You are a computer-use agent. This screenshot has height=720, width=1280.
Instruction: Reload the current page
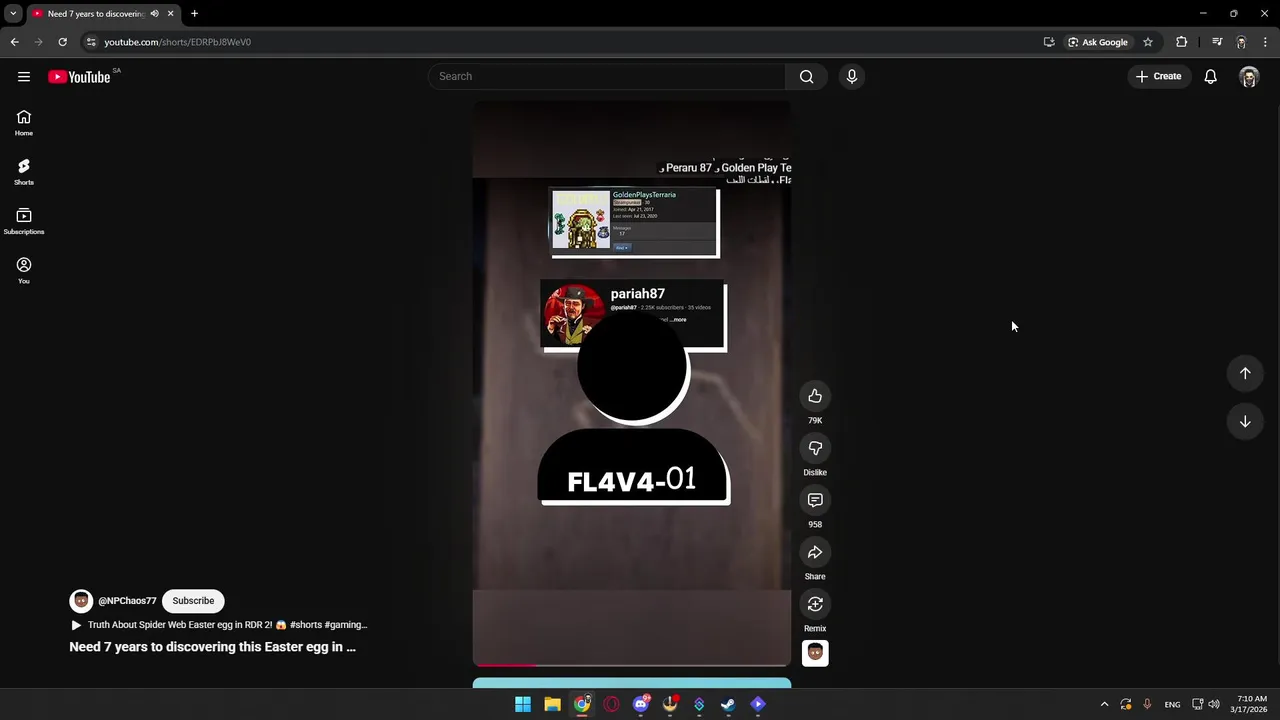pos(62,42)
